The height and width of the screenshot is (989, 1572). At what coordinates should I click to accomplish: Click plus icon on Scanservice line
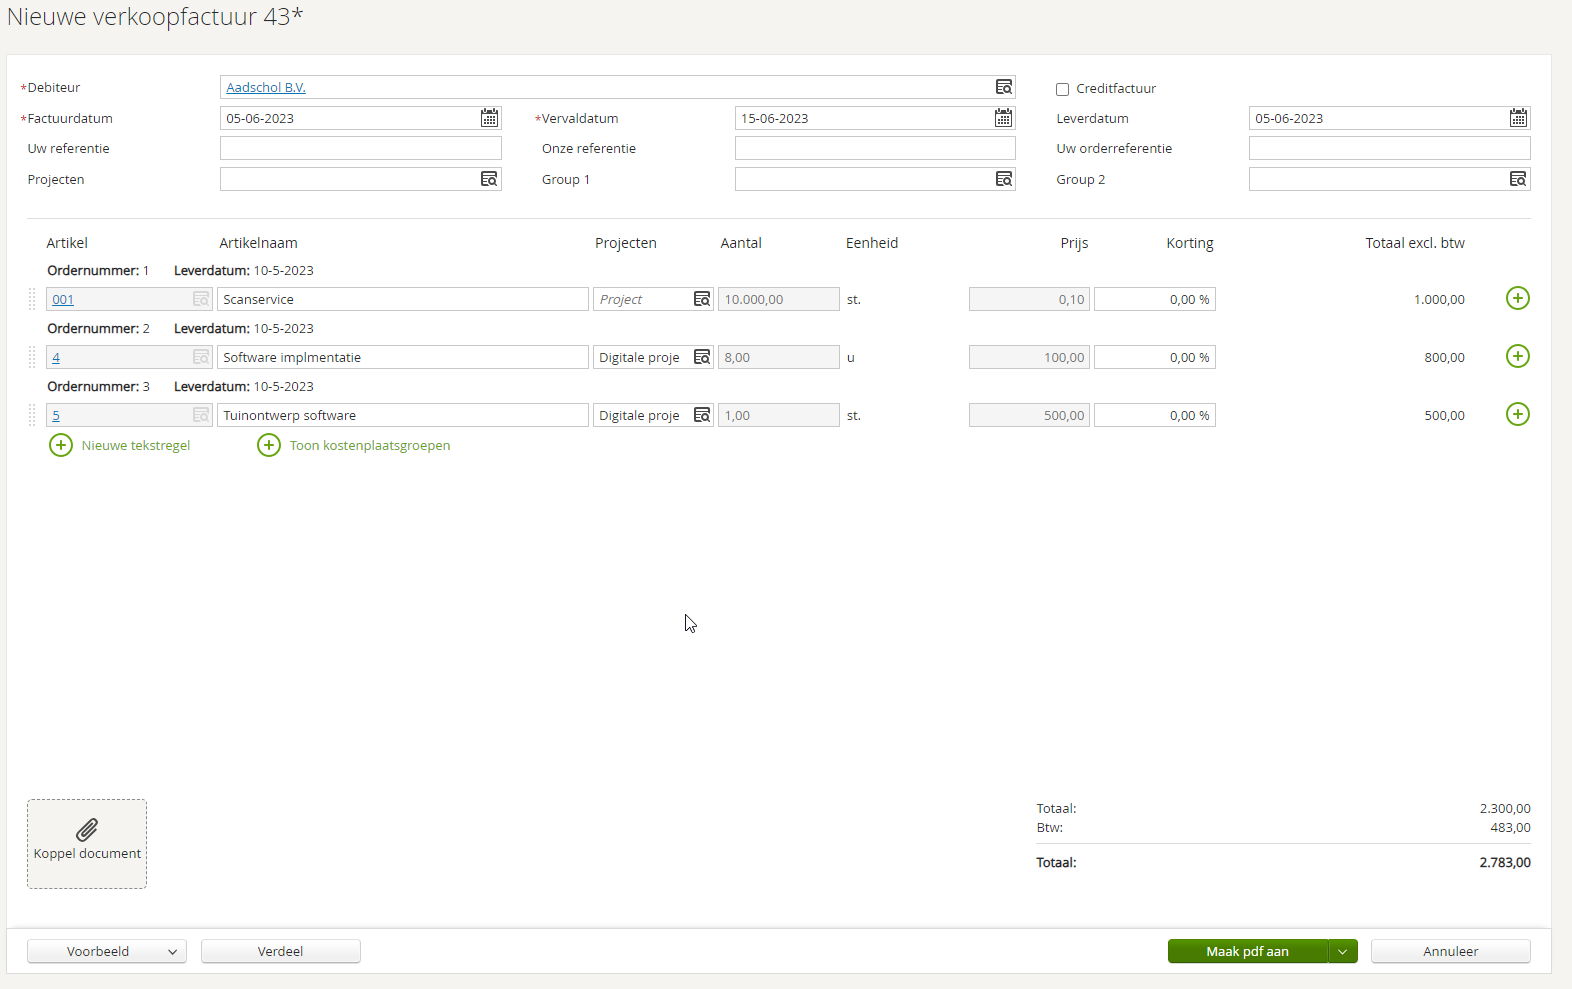pos(1518,298)
